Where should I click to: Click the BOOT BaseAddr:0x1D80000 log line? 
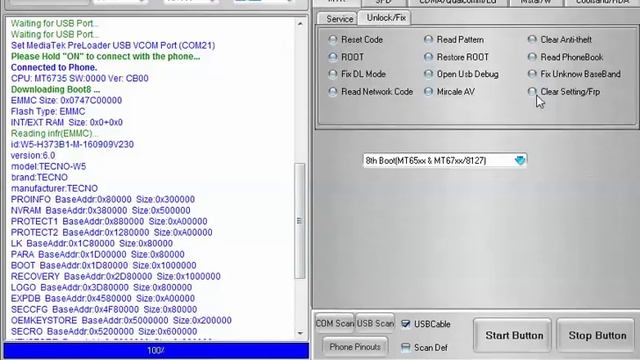coord(103,266)
